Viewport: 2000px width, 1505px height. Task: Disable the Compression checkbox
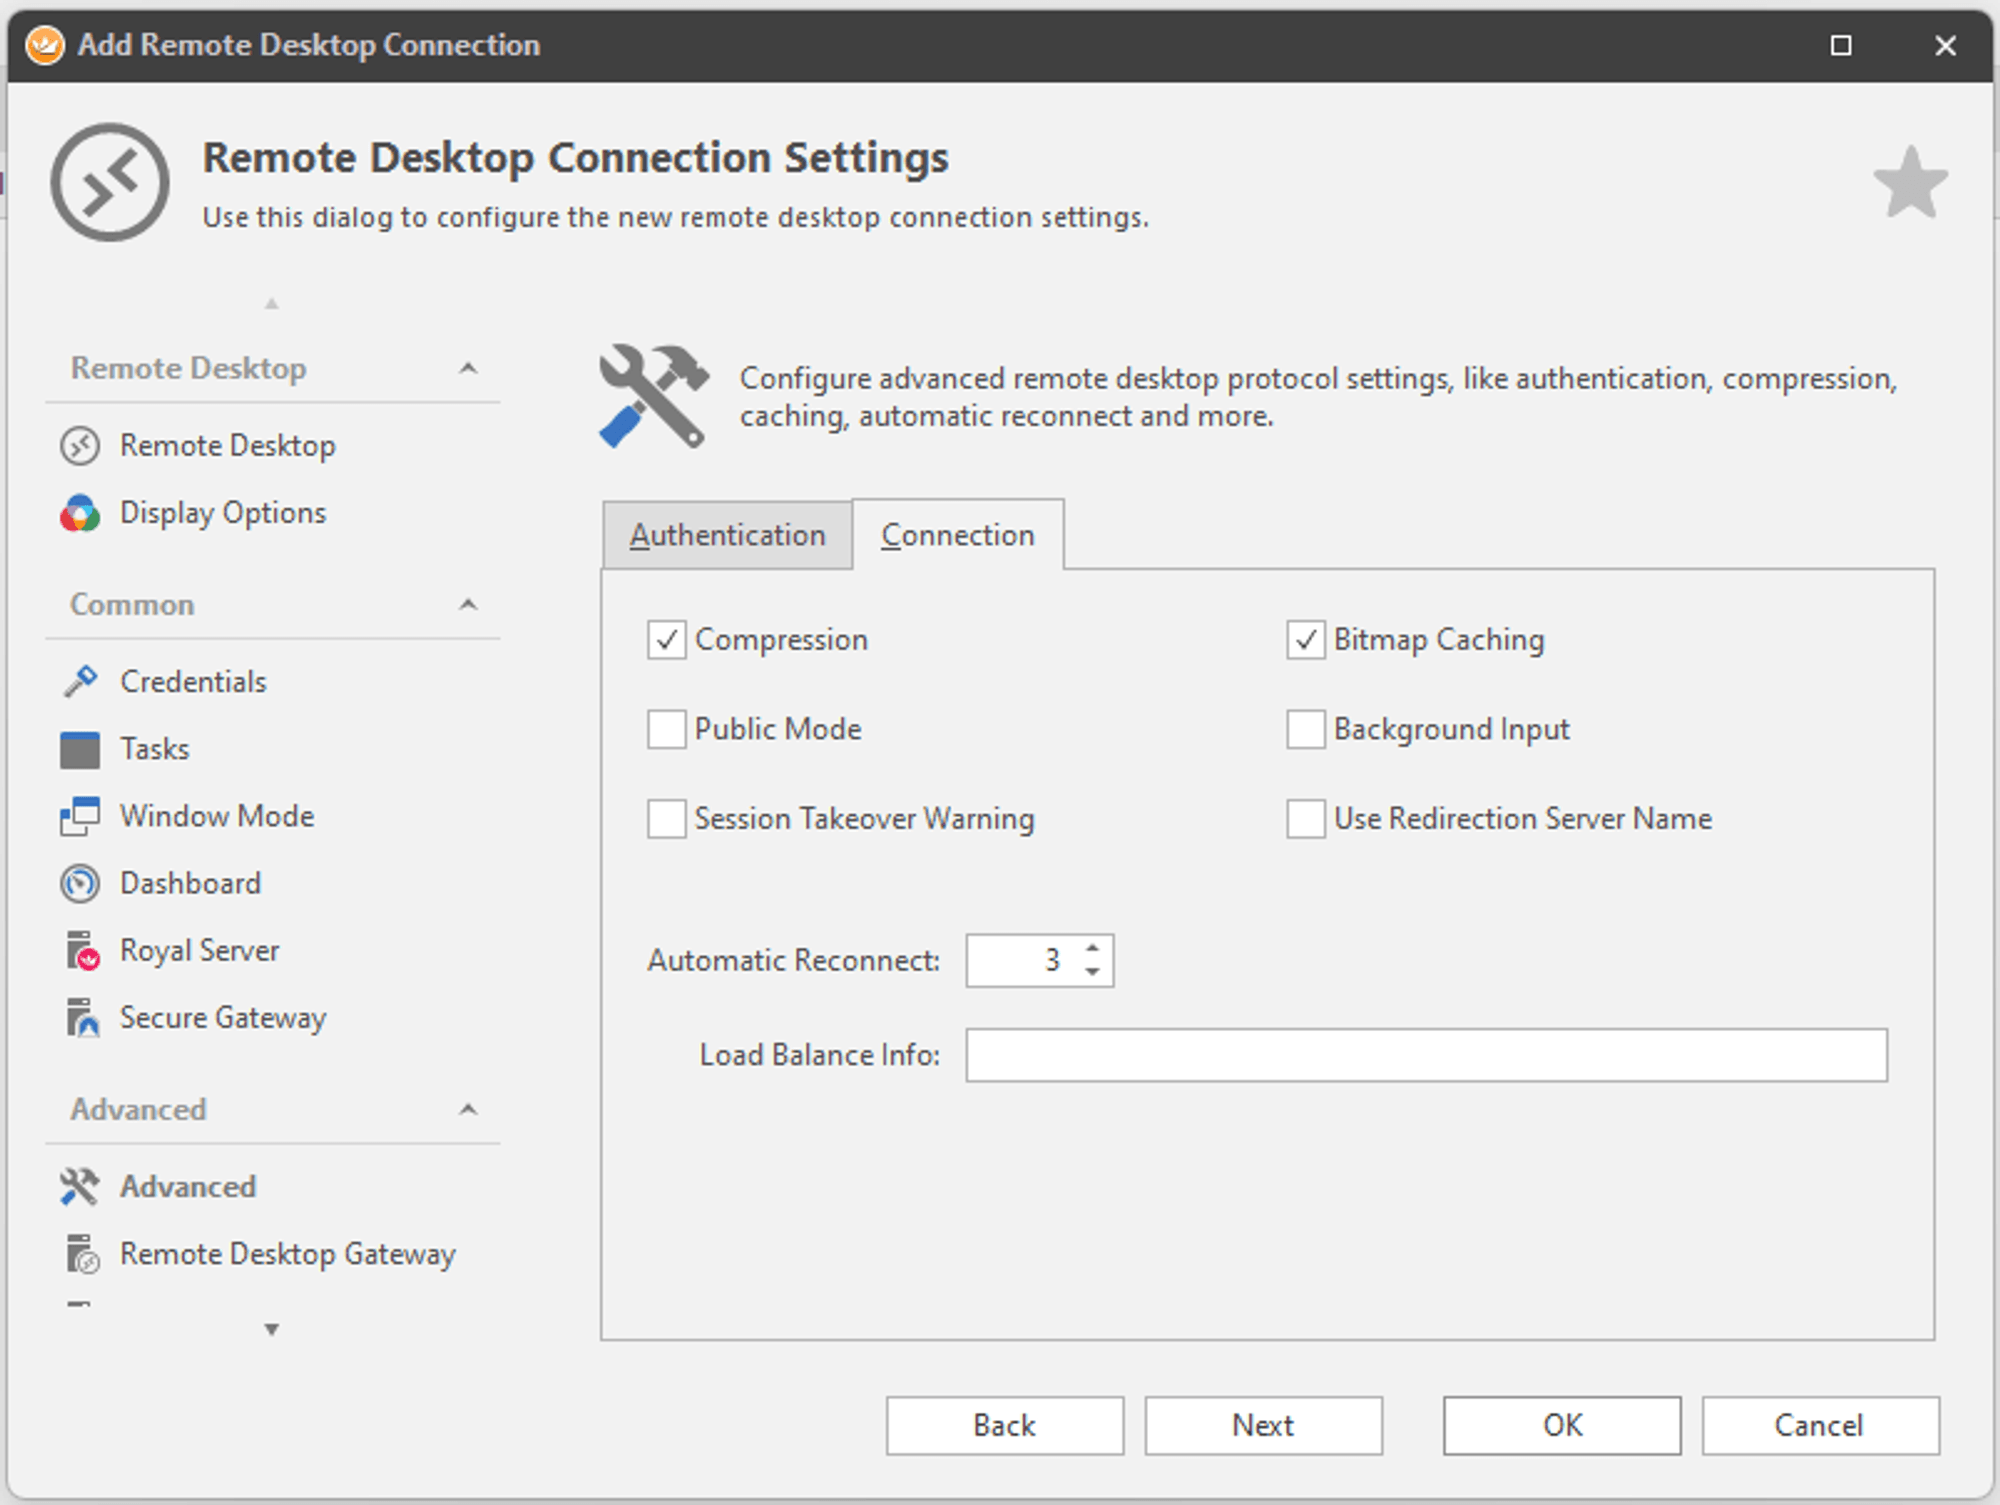point(667,640)
